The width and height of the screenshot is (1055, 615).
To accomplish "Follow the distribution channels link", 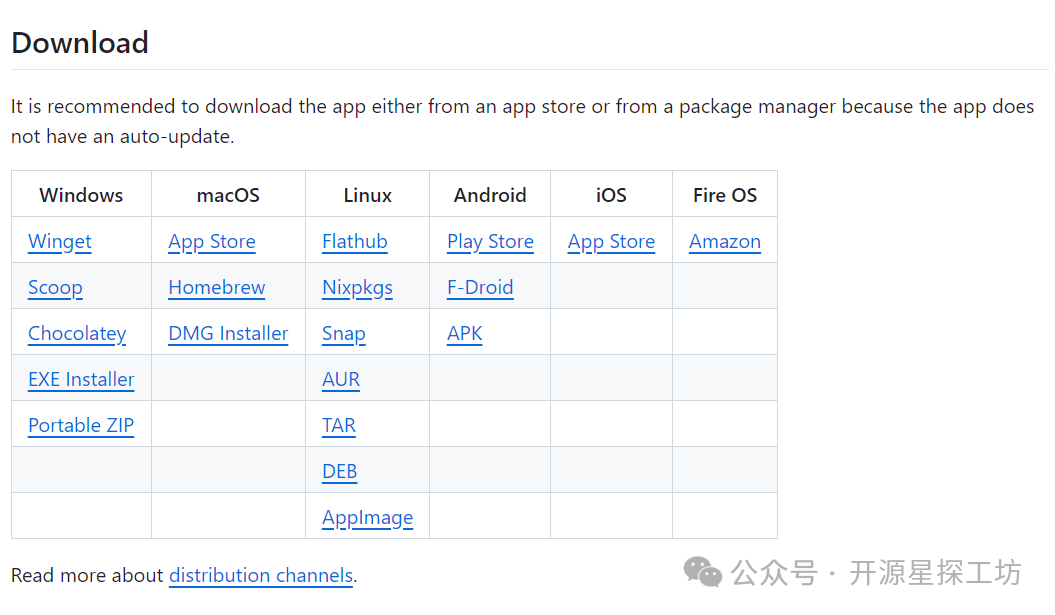I will click(261, 575).
